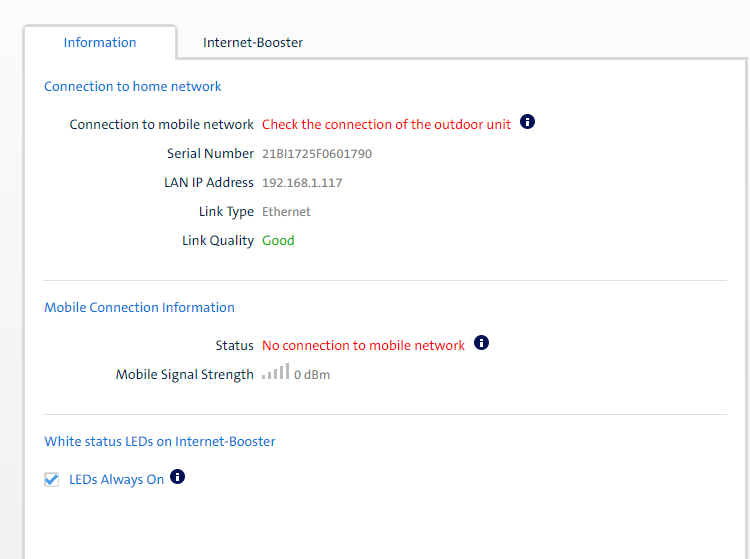Click info icon beside outdoor unit warning
Screen dimensions: 750x559
point(528,123)
